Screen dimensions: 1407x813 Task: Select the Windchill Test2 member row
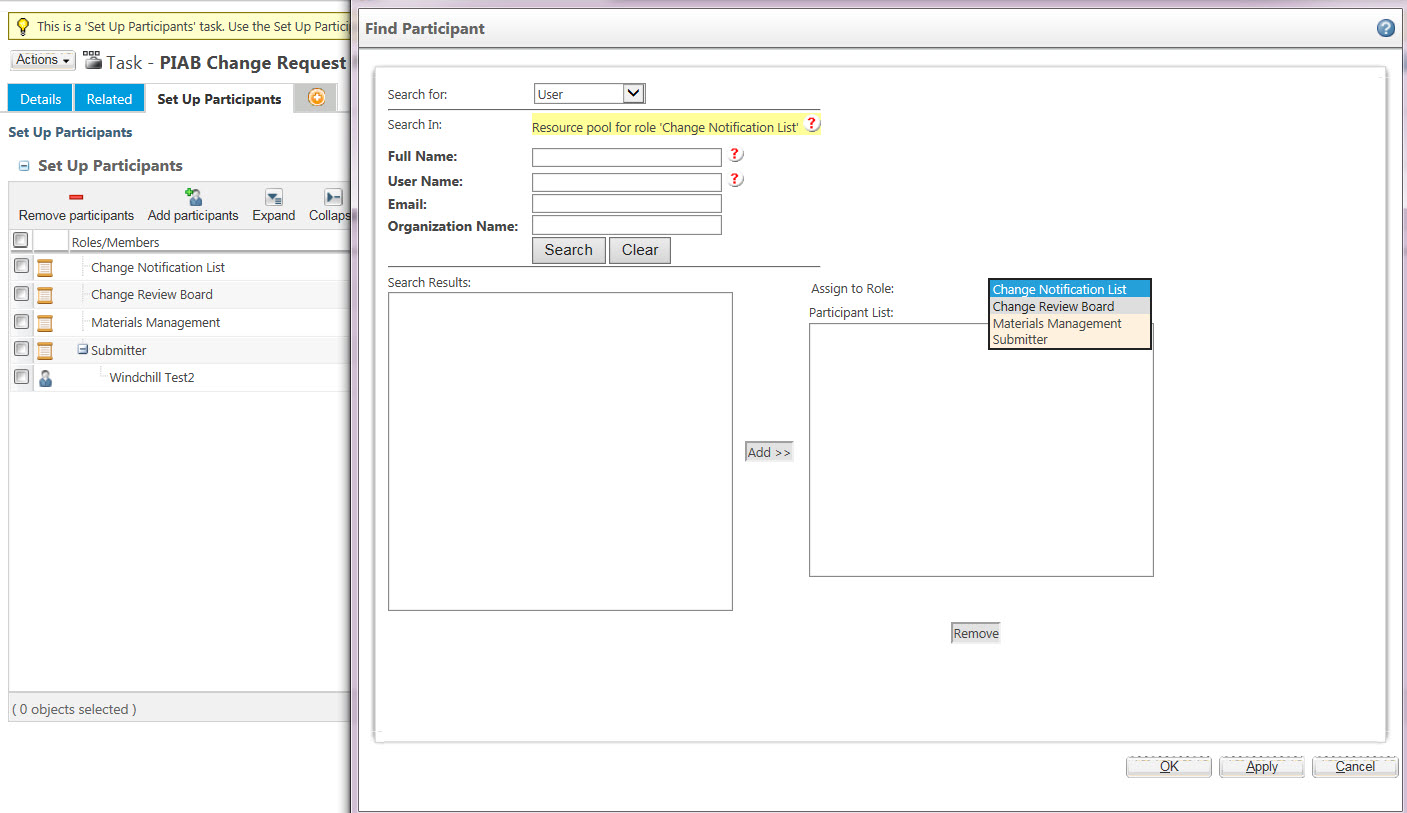[179, 378]
